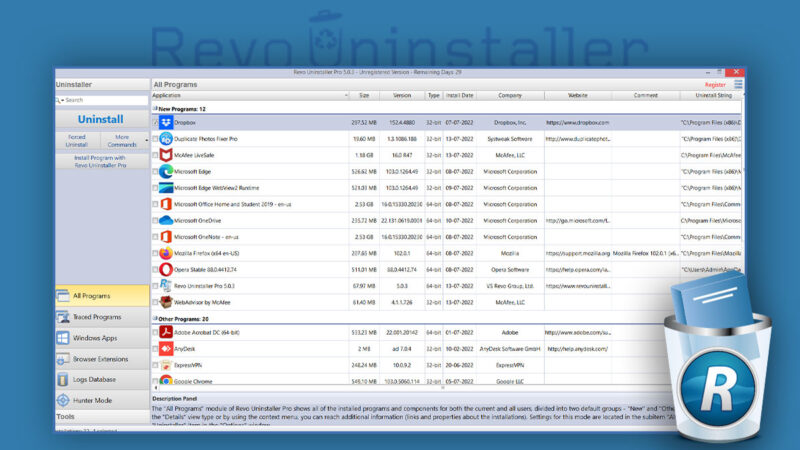Click the McAfee LiveSafe icon
The height and width of the screenshot is (450, 800).
[x=166, y=155]
